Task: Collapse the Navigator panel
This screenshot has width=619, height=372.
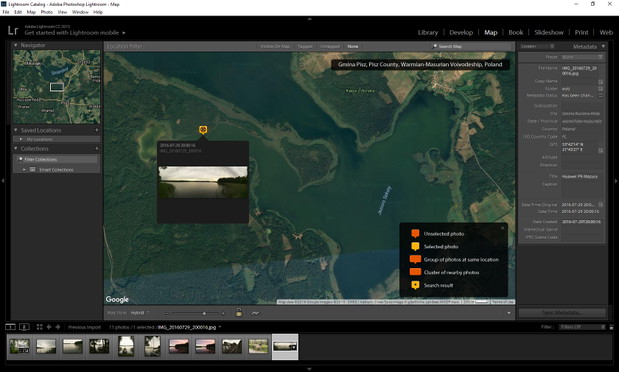Action: coord(16,45)
